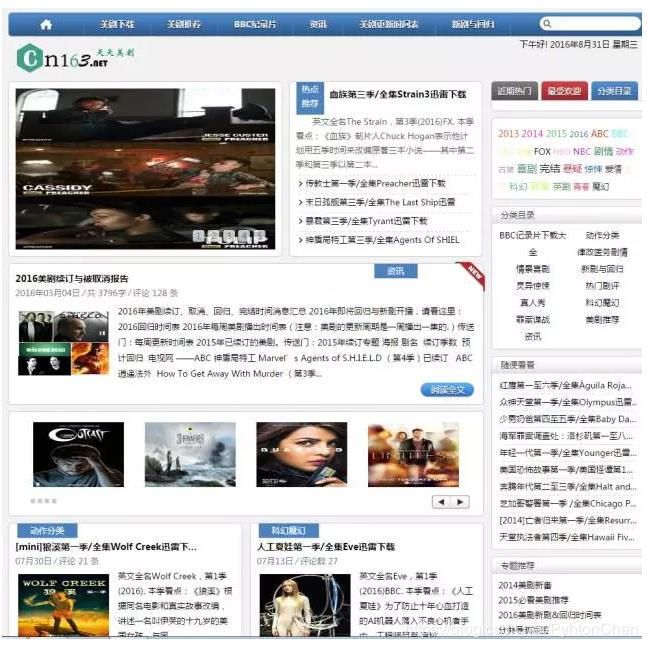Click the Cn163.net site logo
The height and width of the screenshot is (648, 647).
click(x=74, y=59)
